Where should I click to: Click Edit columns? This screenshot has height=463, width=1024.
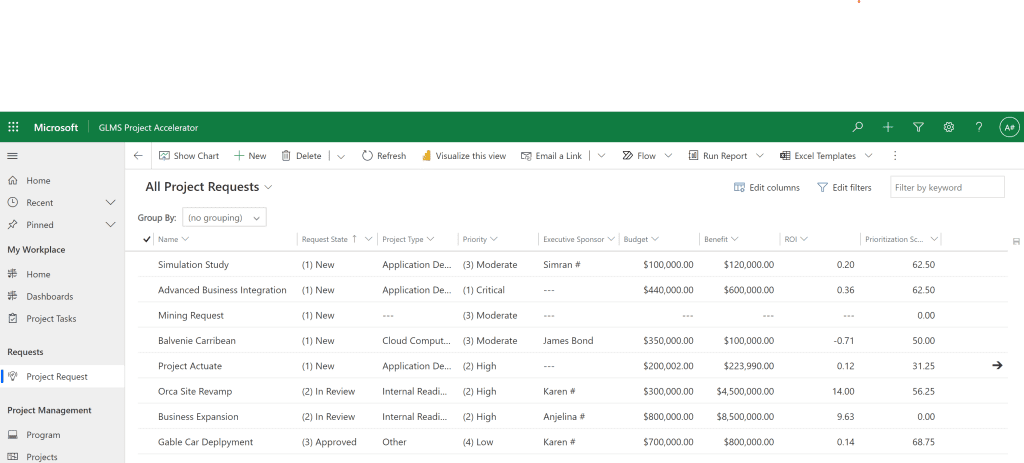[x=767, y=187]
